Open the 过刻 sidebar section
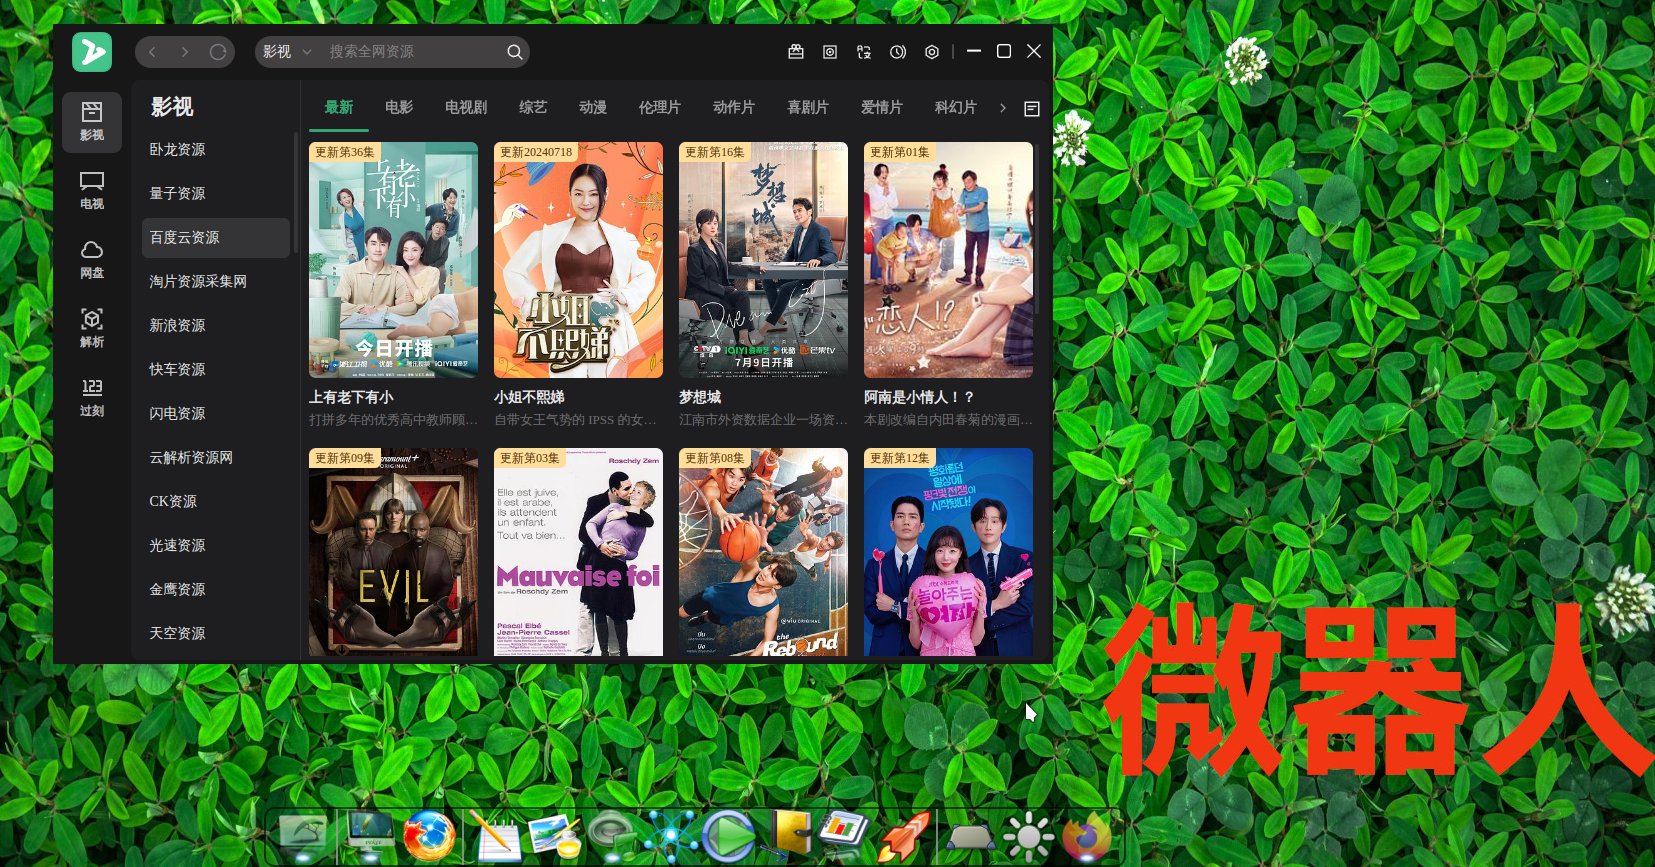Viewport: 1655px width, 867px height. click(92, 397)
